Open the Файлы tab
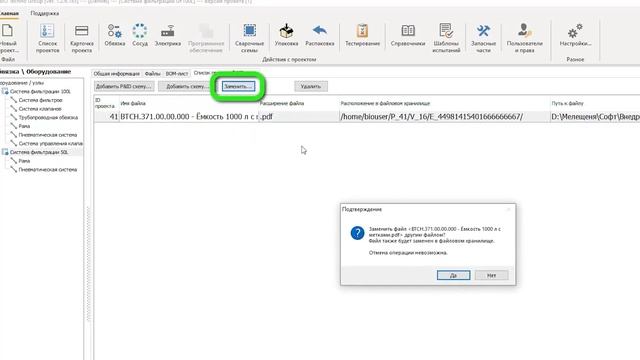 point(153,73)
